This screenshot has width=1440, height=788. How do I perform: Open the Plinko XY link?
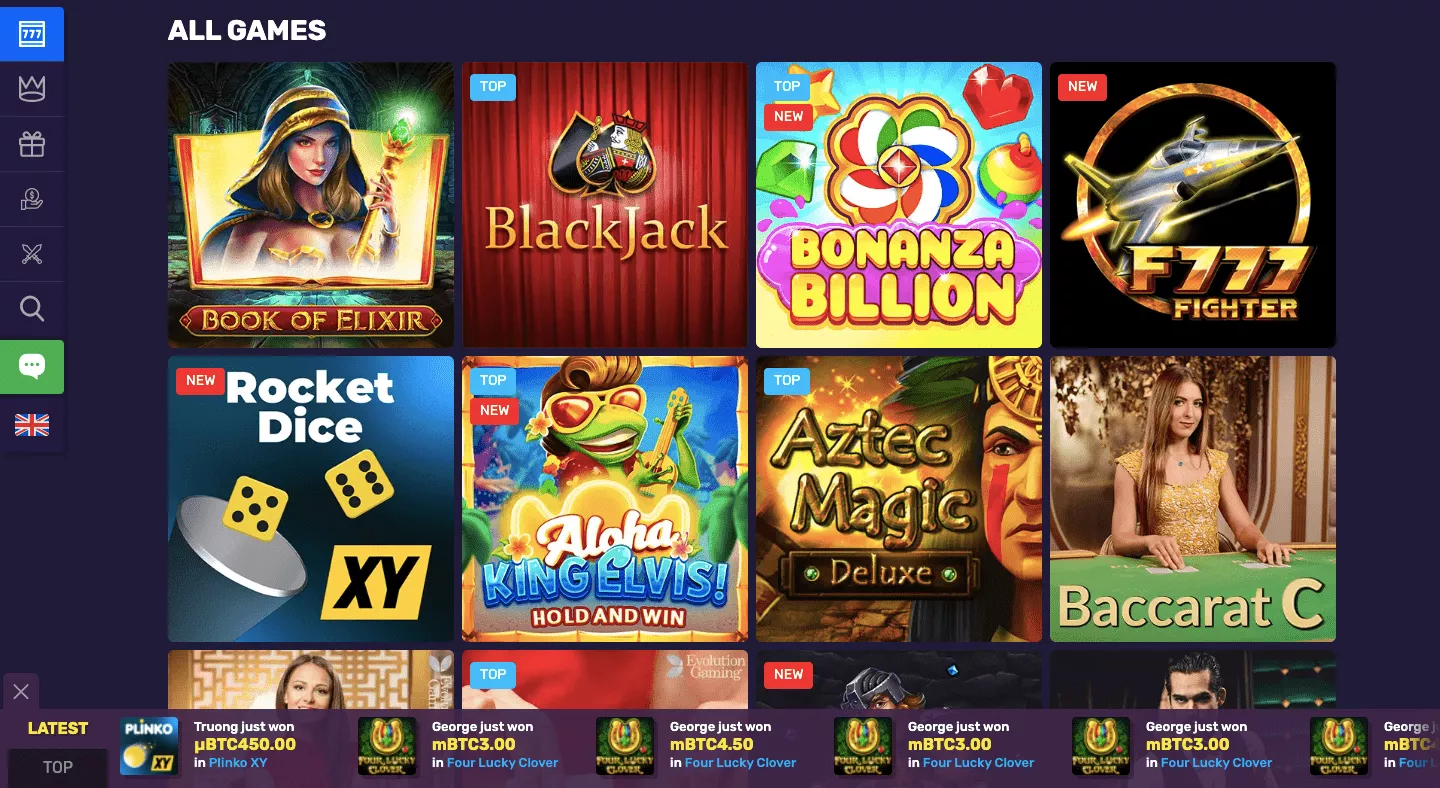(x=238, y=762)
